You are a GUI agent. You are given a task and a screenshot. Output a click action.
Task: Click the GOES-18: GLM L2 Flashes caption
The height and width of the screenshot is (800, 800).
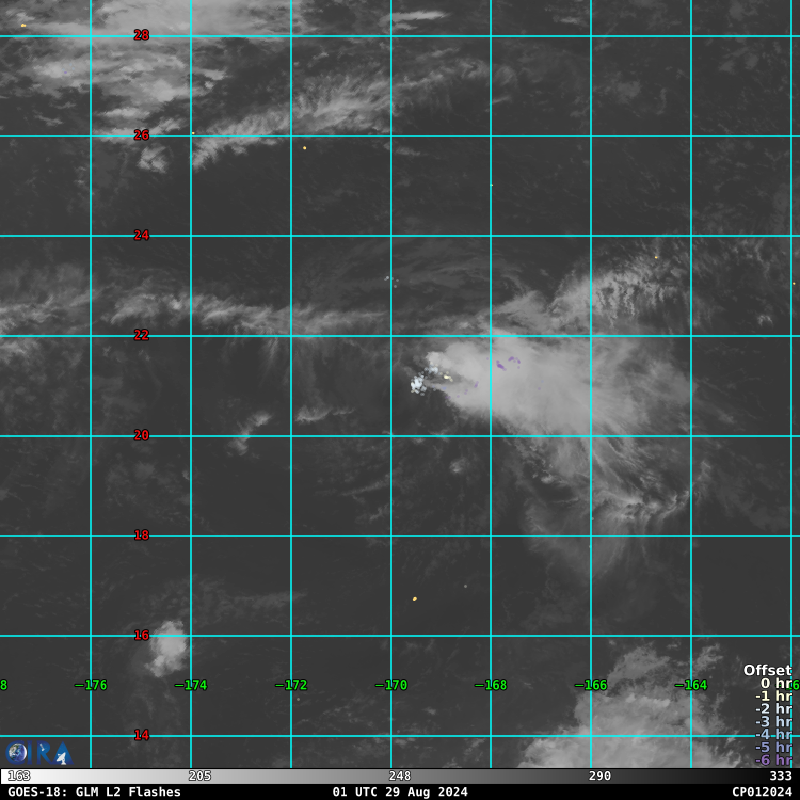(94, 792)
